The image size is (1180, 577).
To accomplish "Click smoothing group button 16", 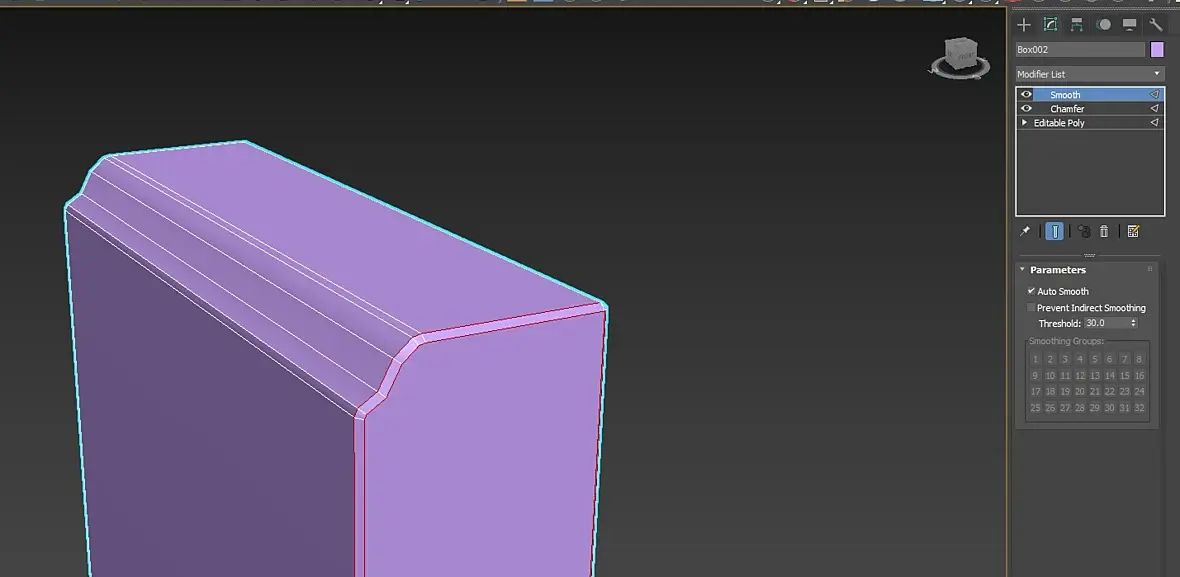I will (x=1139, y=375).
